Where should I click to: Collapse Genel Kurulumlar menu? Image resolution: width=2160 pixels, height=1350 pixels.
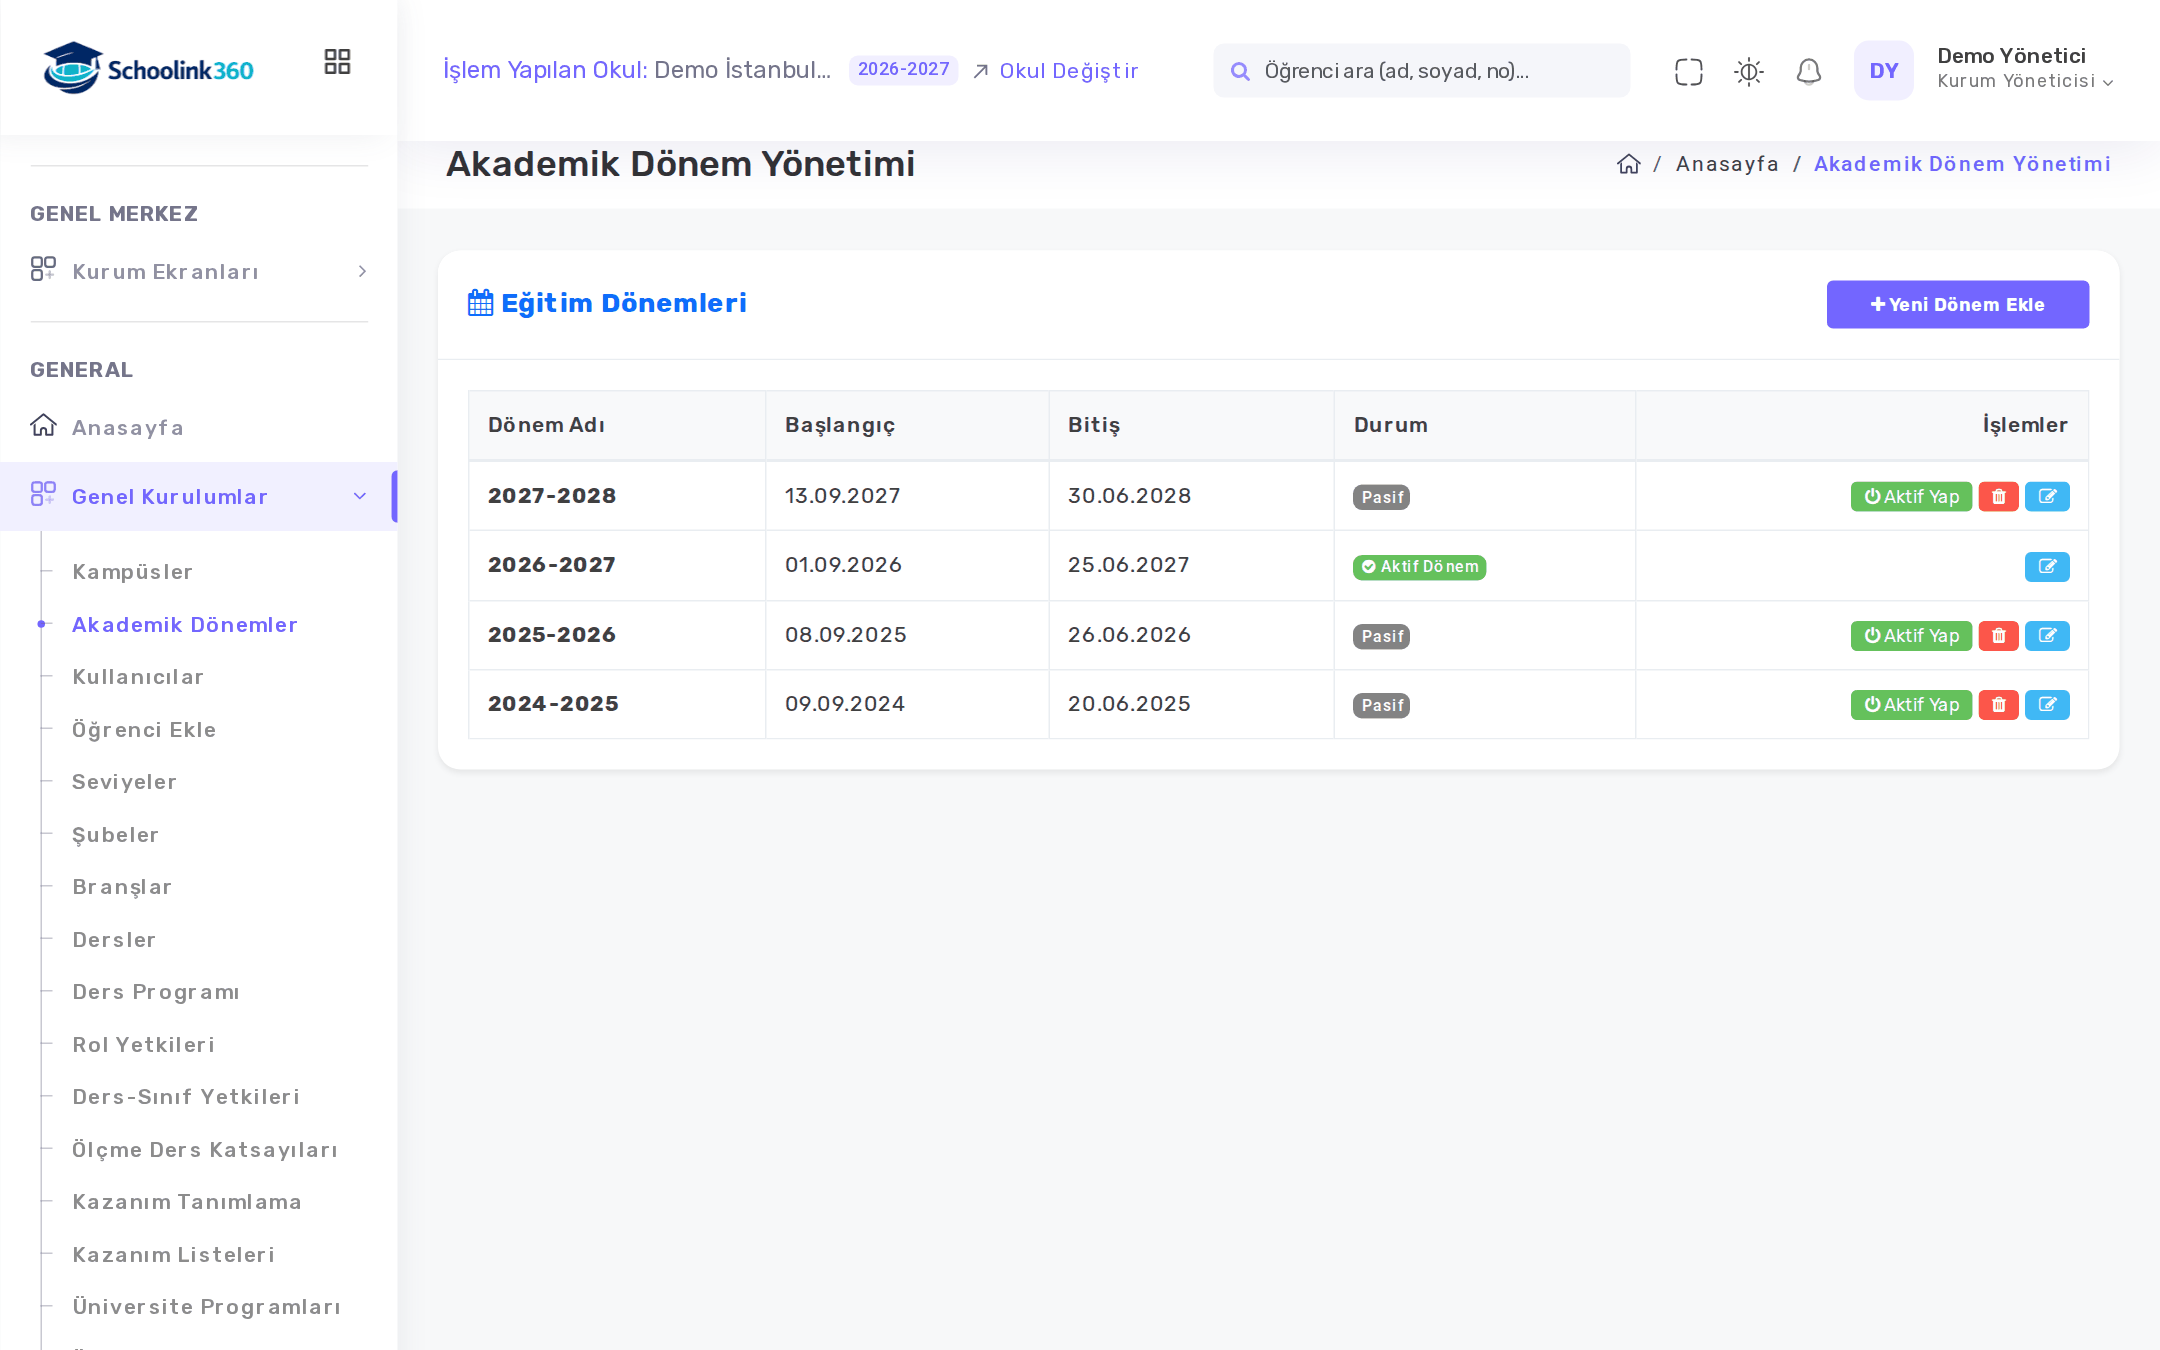[199, 496]
